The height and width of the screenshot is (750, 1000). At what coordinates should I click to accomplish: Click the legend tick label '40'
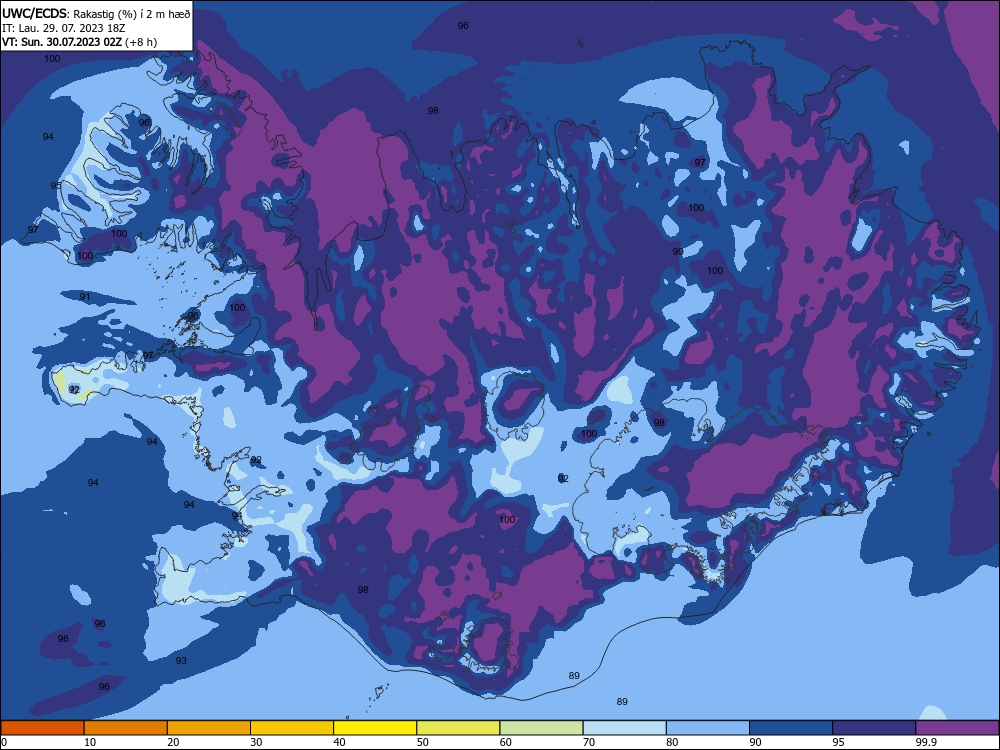(340, 742)
